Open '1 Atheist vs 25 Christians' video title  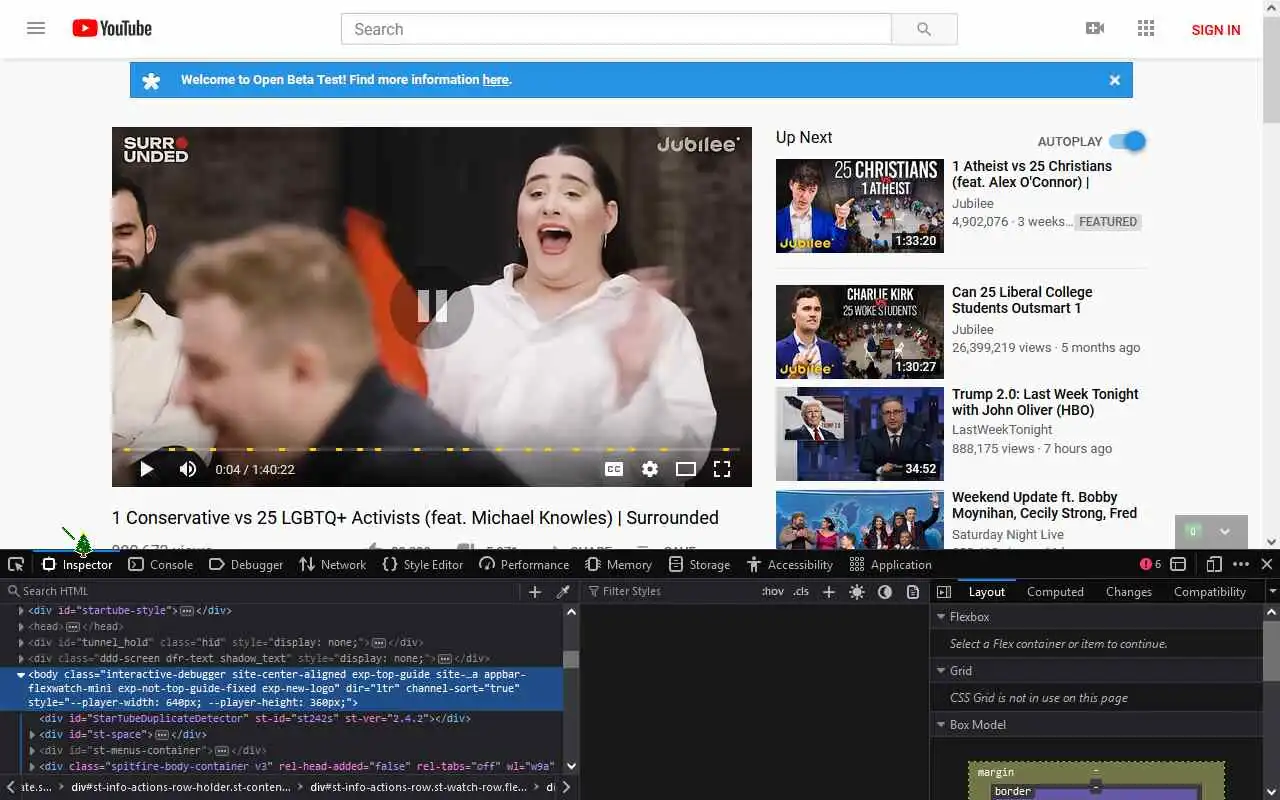pos(1032,174)
